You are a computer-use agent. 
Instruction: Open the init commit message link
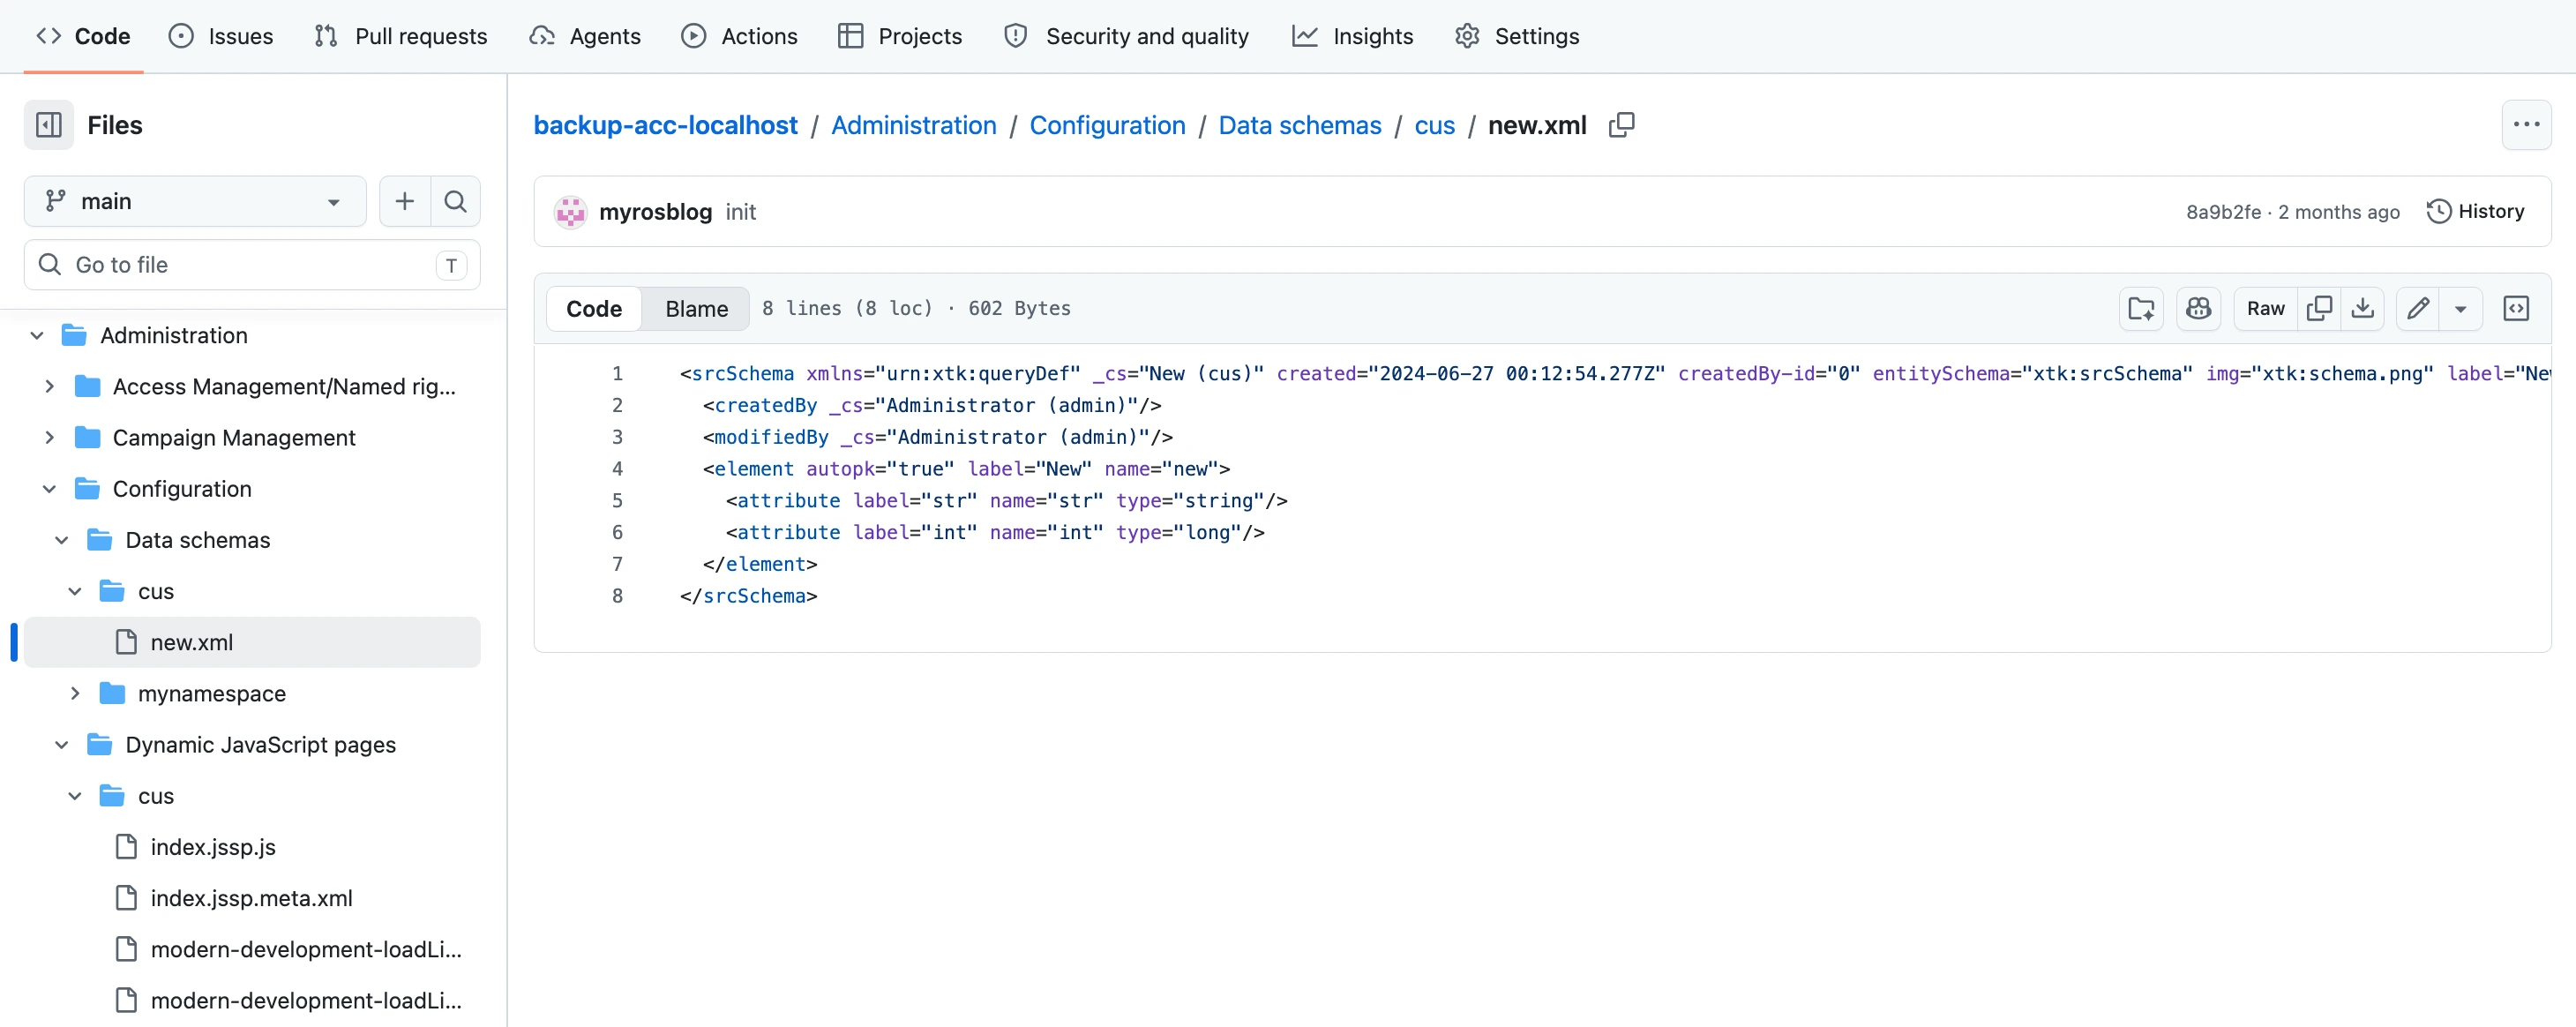click(740, 212)
